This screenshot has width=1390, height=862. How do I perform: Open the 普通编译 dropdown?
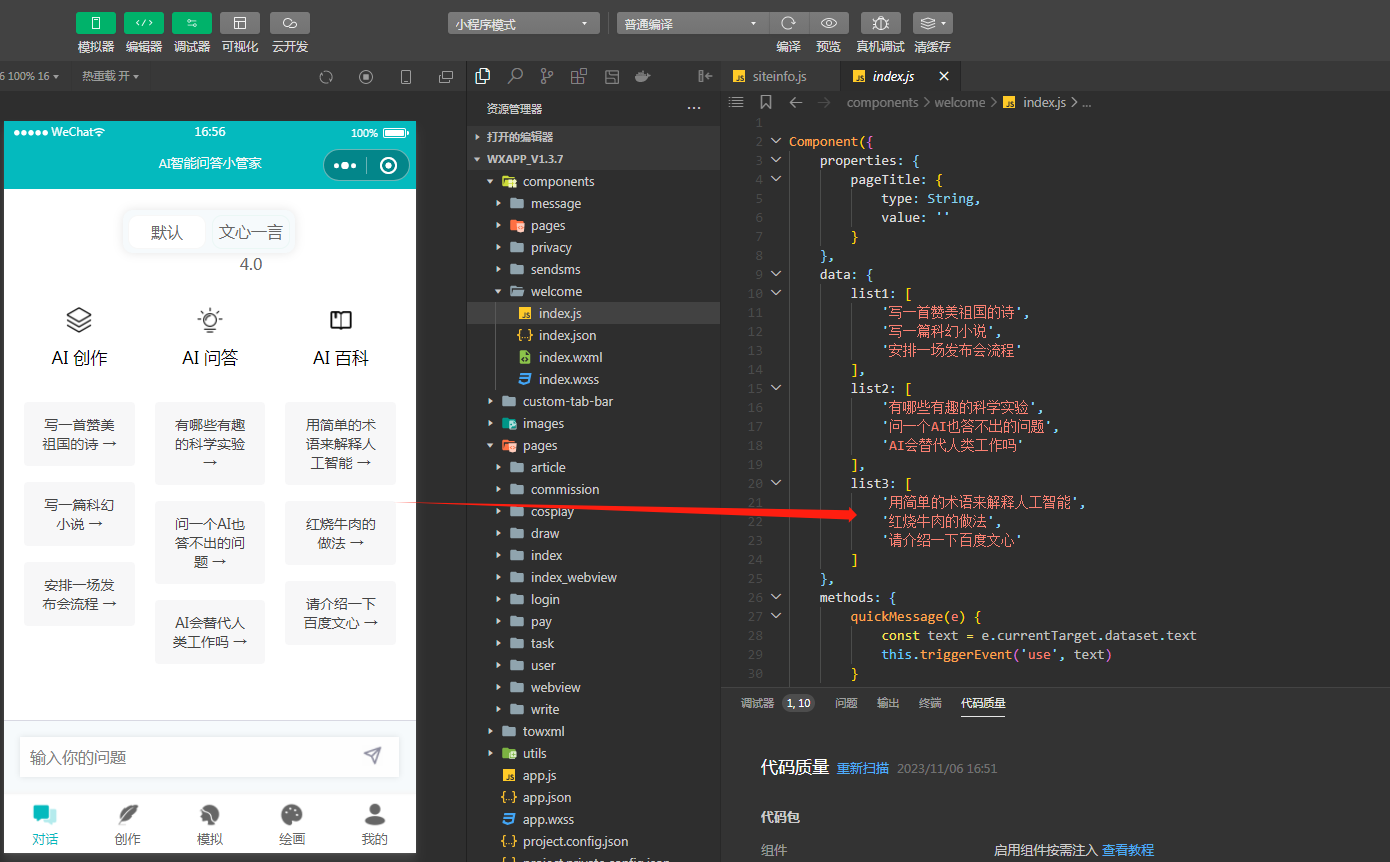tap(693, 23)
